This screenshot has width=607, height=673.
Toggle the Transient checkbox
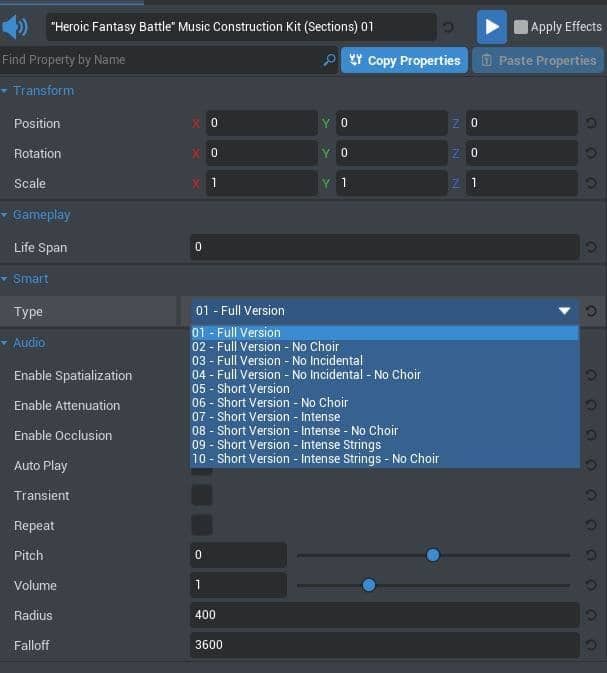202,495
